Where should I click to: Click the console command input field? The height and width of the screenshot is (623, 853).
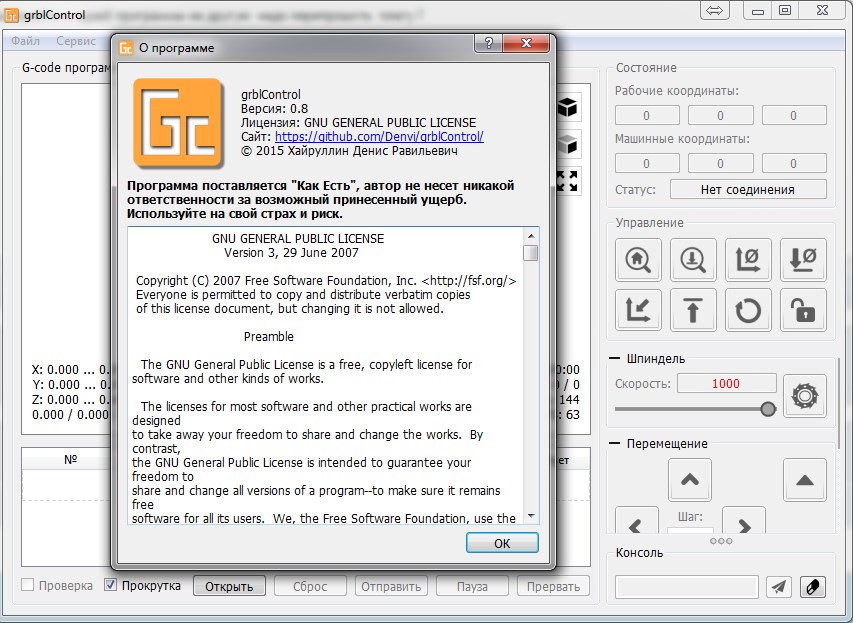click(x=687, y=587)
